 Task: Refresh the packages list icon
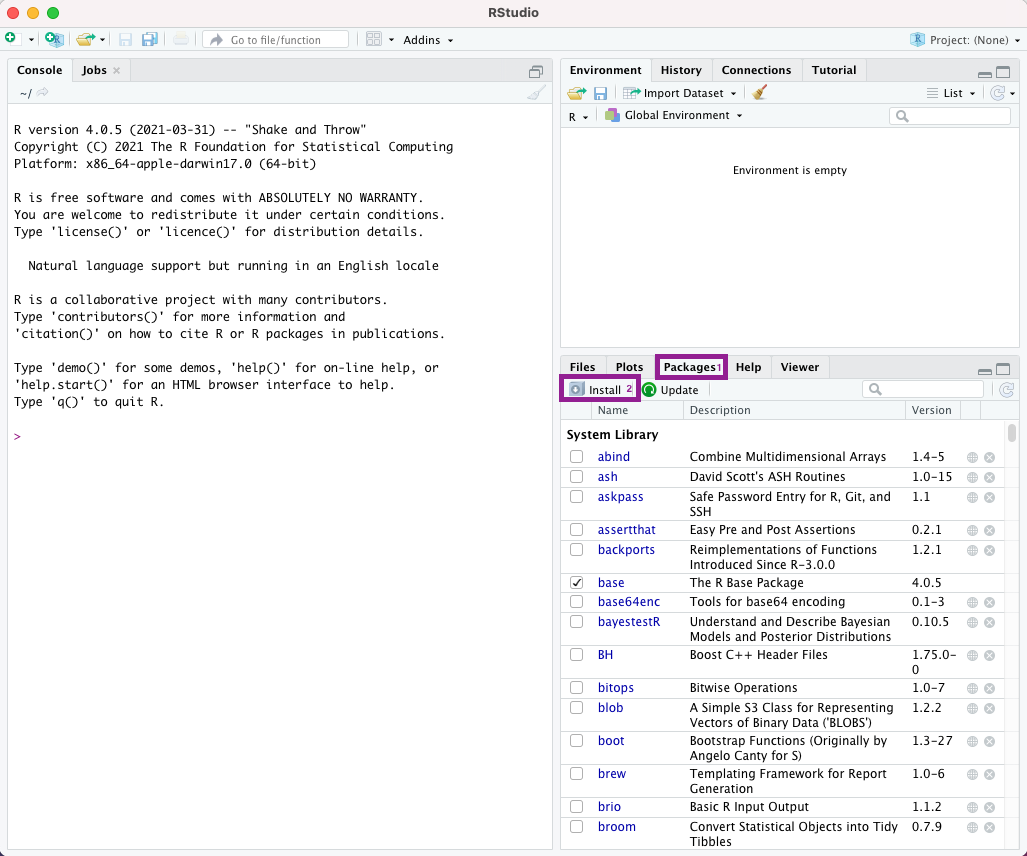tap(1006, 390)
